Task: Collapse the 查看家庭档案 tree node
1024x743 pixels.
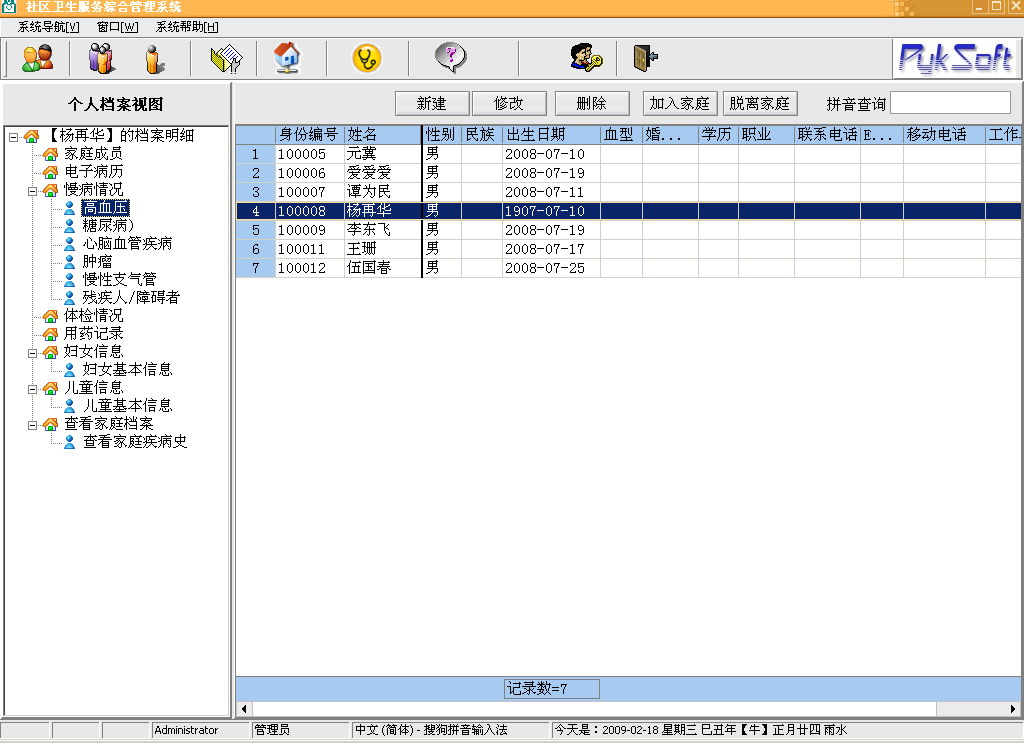Action: (x=32, y=424)
